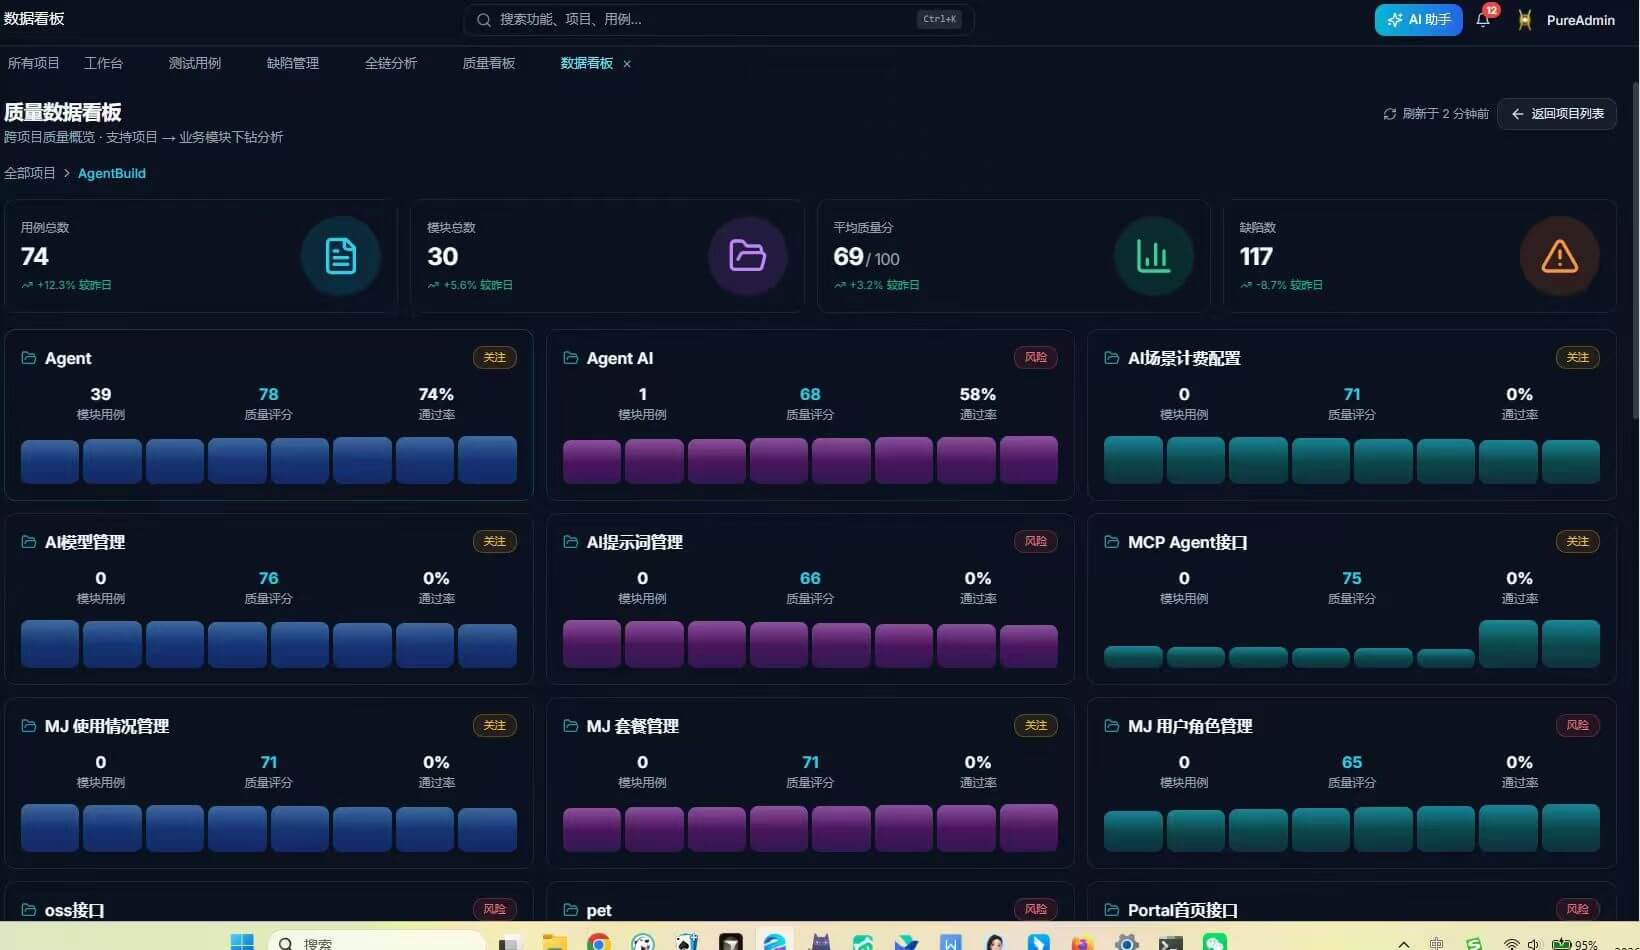Click the 74% 通过率 value on Agent card
Viewport: 1640px width, 950px height.
click(436, 394)
